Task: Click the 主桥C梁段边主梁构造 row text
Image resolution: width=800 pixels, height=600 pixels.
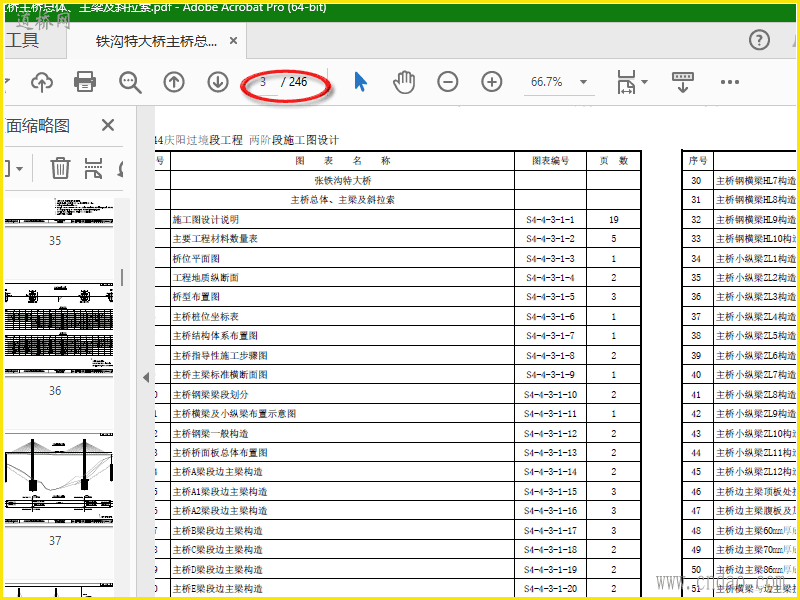Action: 217,549
